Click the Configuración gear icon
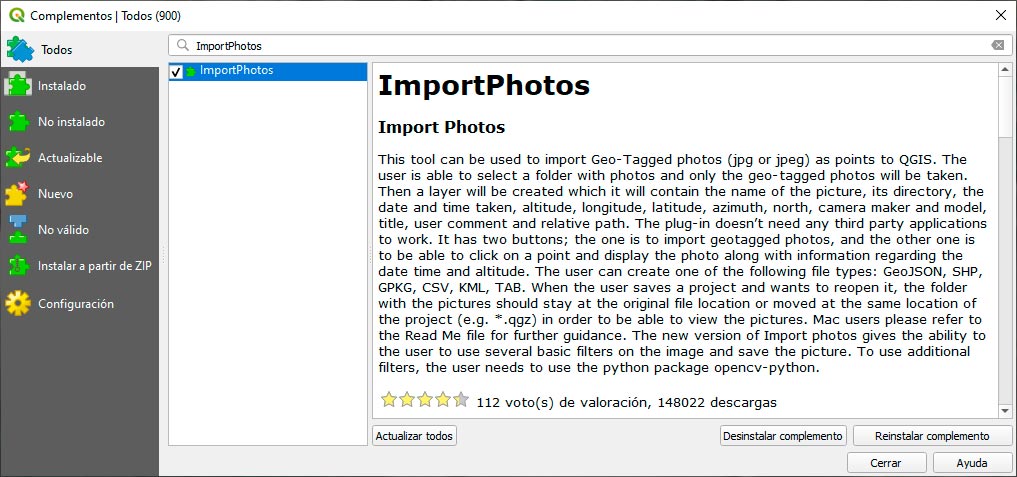 point(18,304)
